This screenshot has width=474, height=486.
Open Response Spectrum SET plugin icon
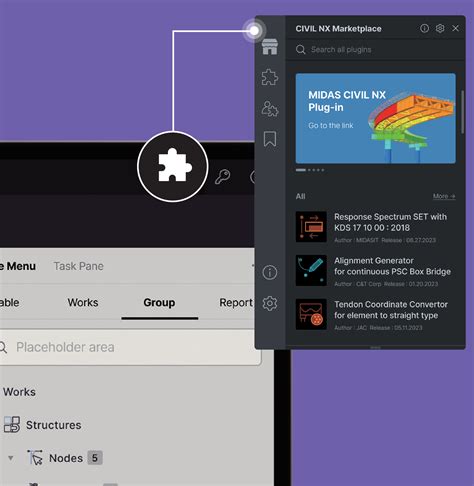tap(311, 227)
